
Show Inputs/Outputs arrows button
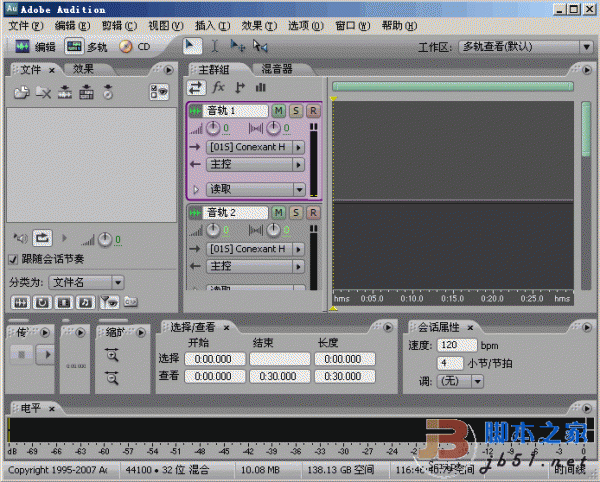pos(196,88)
